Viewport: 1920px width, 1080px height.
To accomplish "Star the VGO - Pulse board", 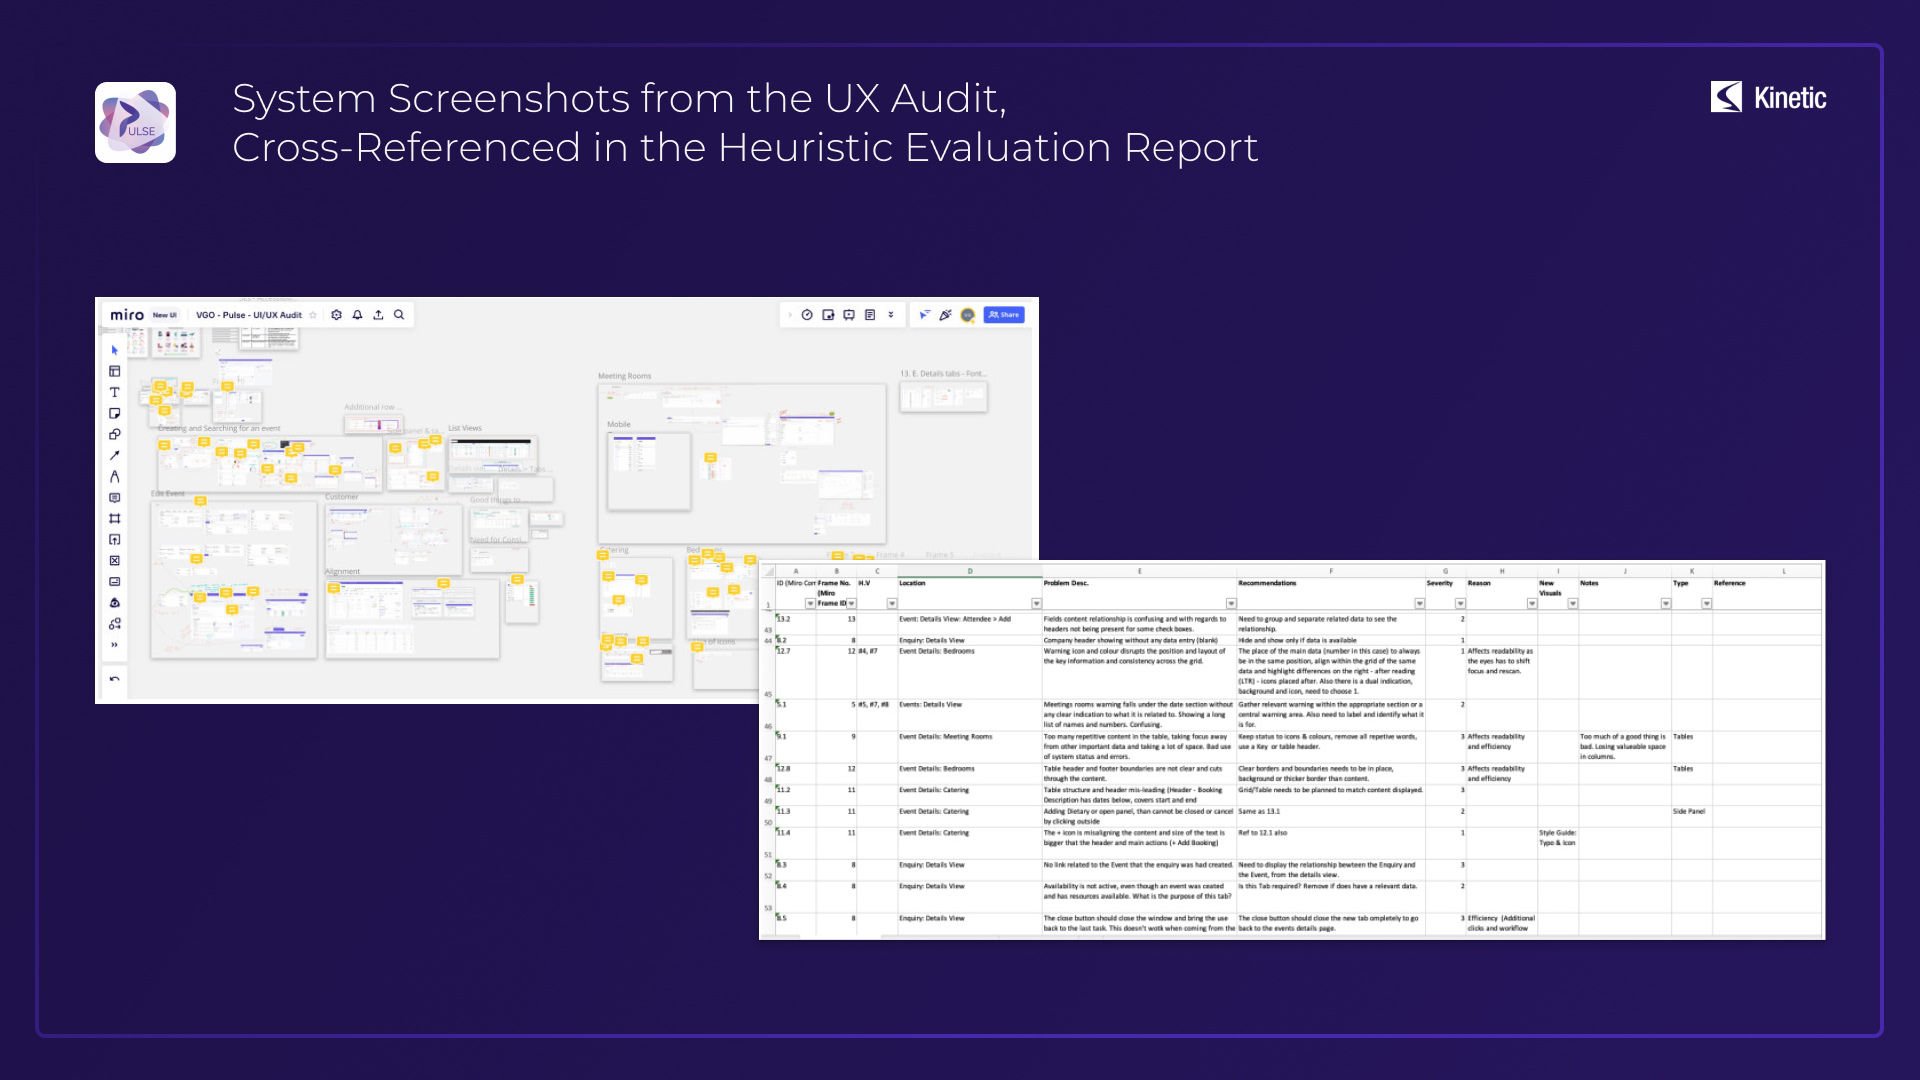I will (313, 315).
